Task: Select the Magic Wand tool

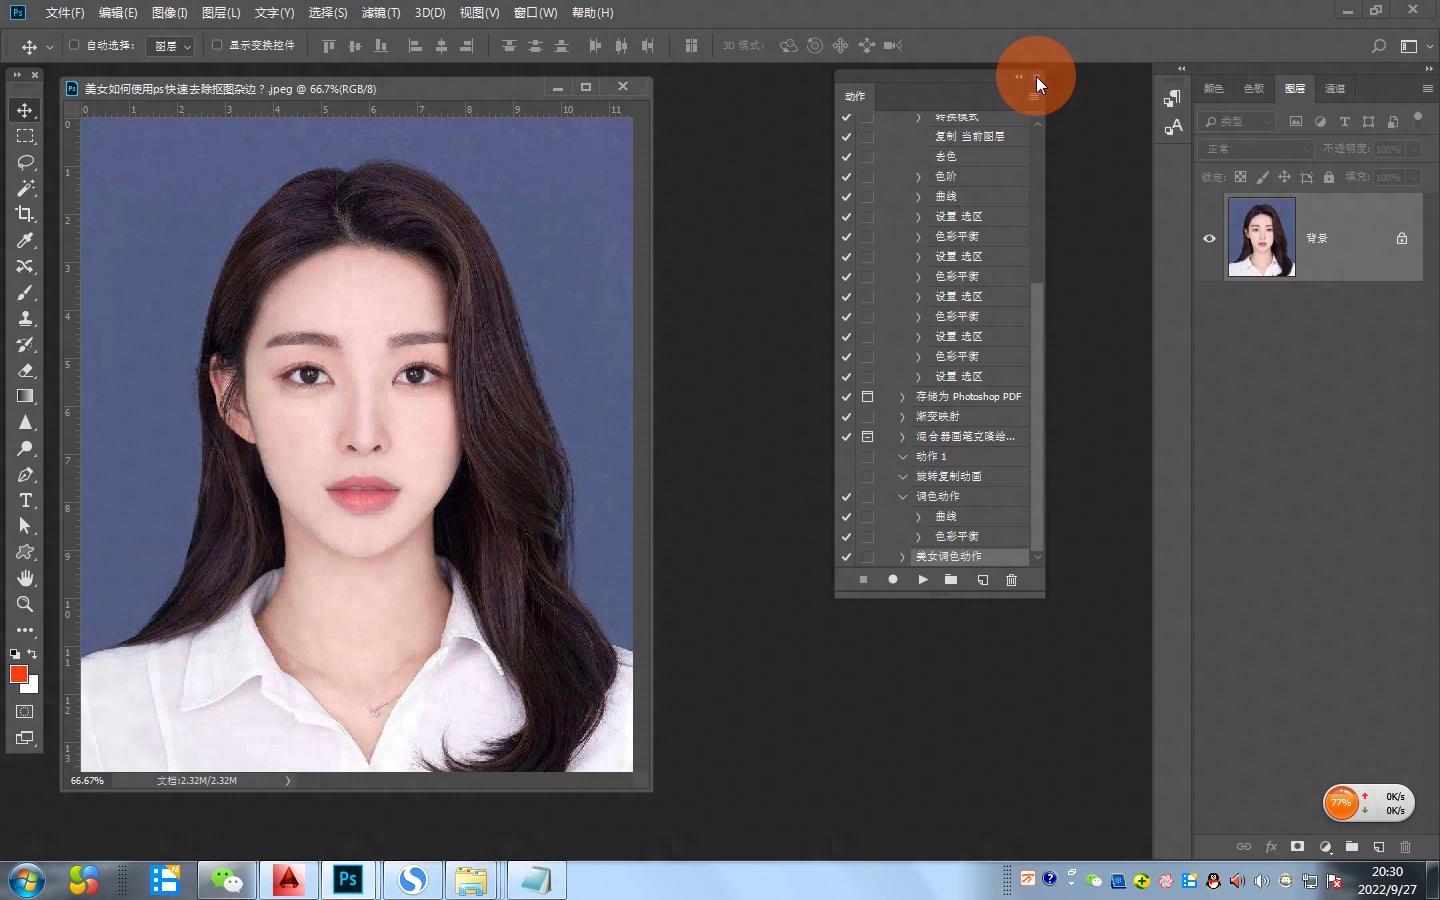Action: coord(25,188)
